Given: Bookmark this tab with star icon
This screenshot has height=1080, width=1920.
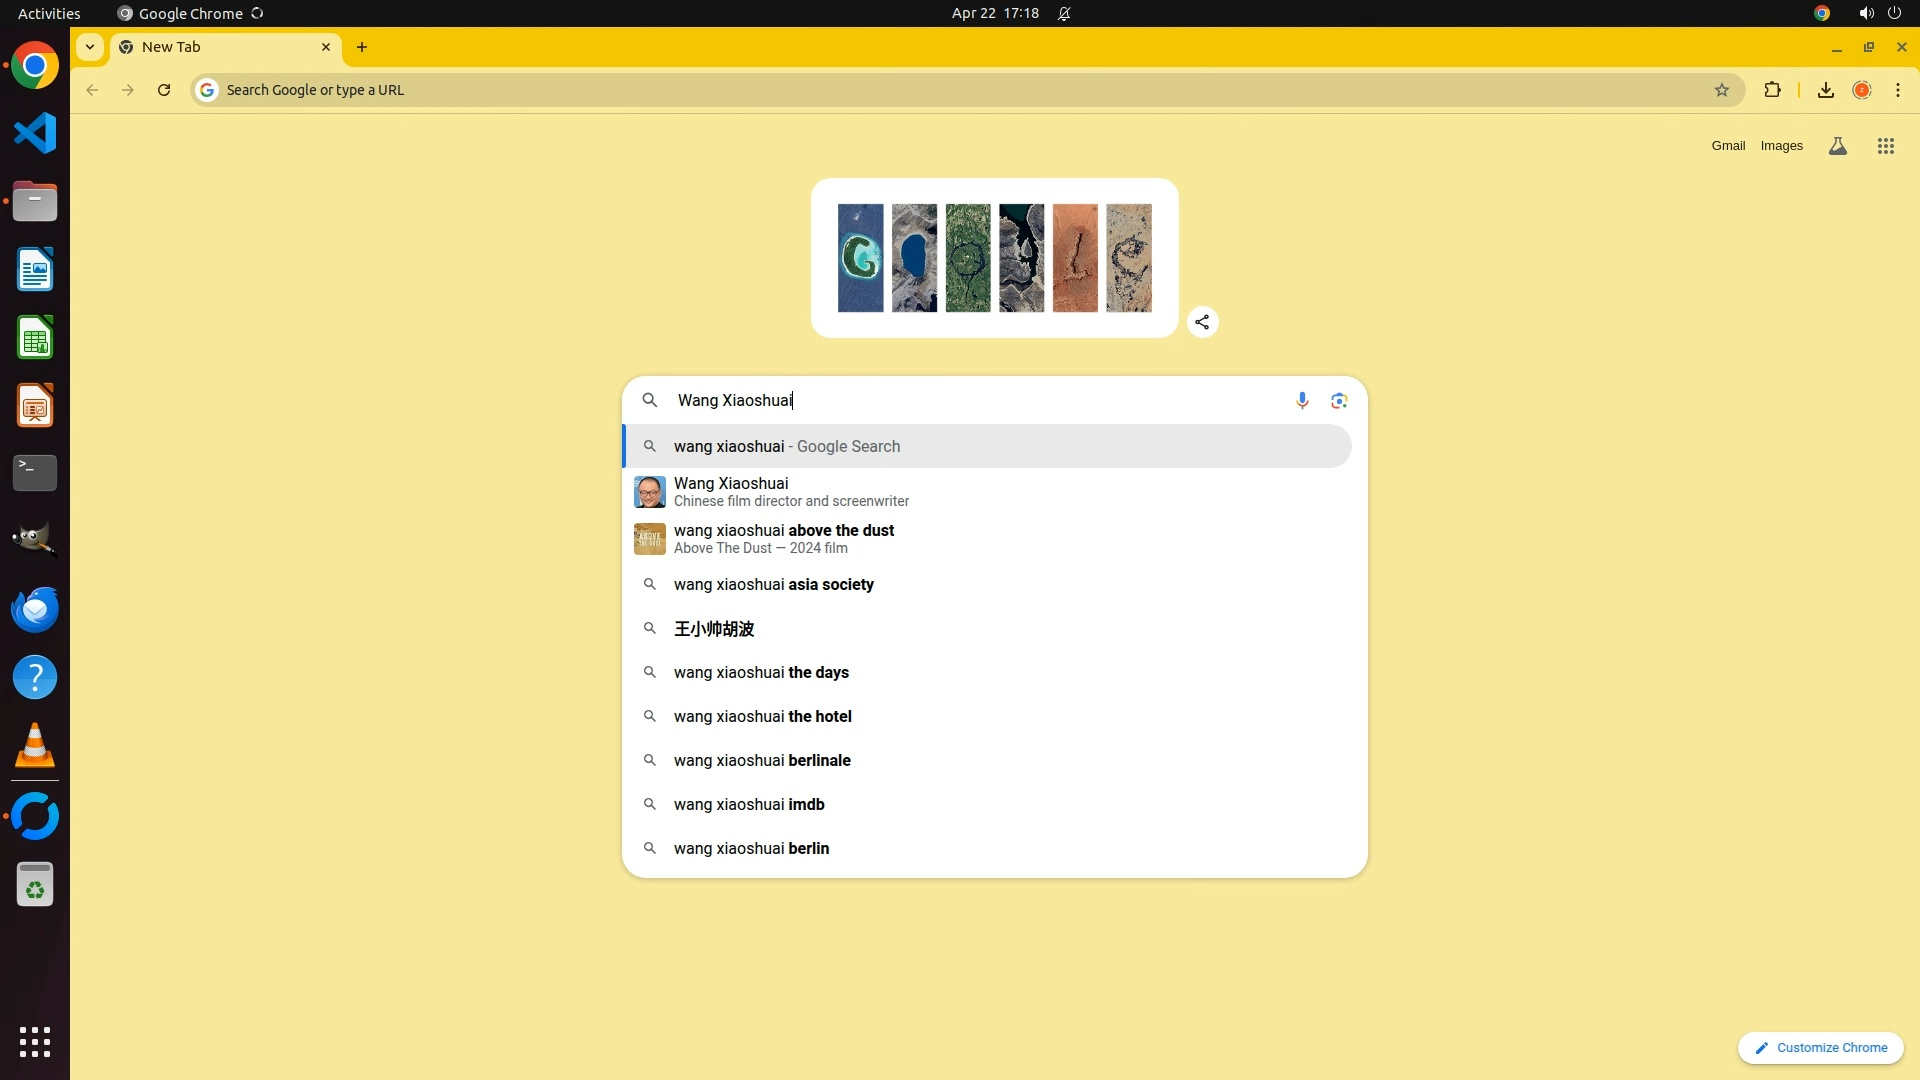Looking at the screenshot, I should (1721, 90).
